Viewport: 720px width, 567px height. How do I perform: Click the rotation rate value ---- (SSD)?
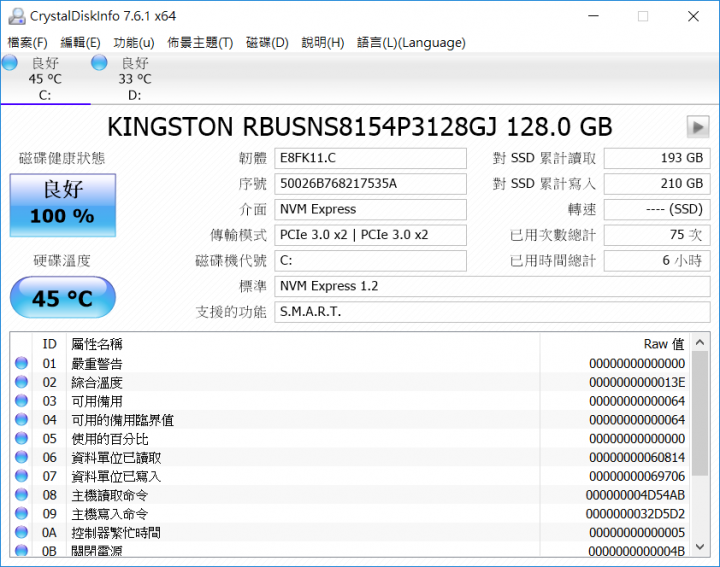[x=657, y=209]
